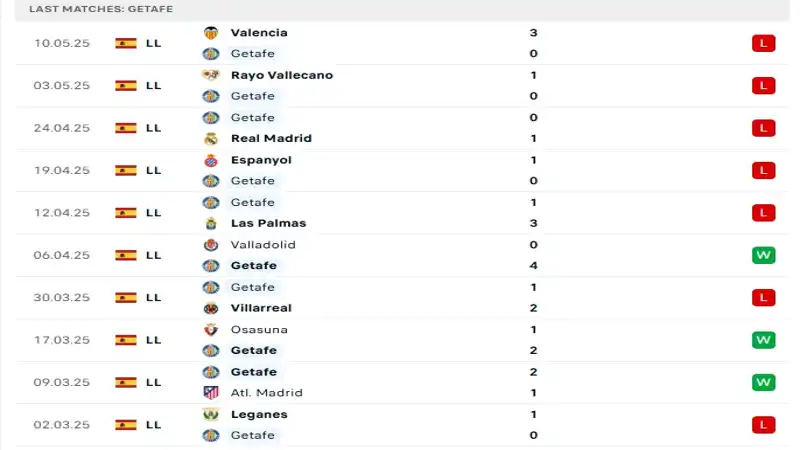Click the Espanyol club crest icon
This screenshot has height=450, width=800.
211,160
